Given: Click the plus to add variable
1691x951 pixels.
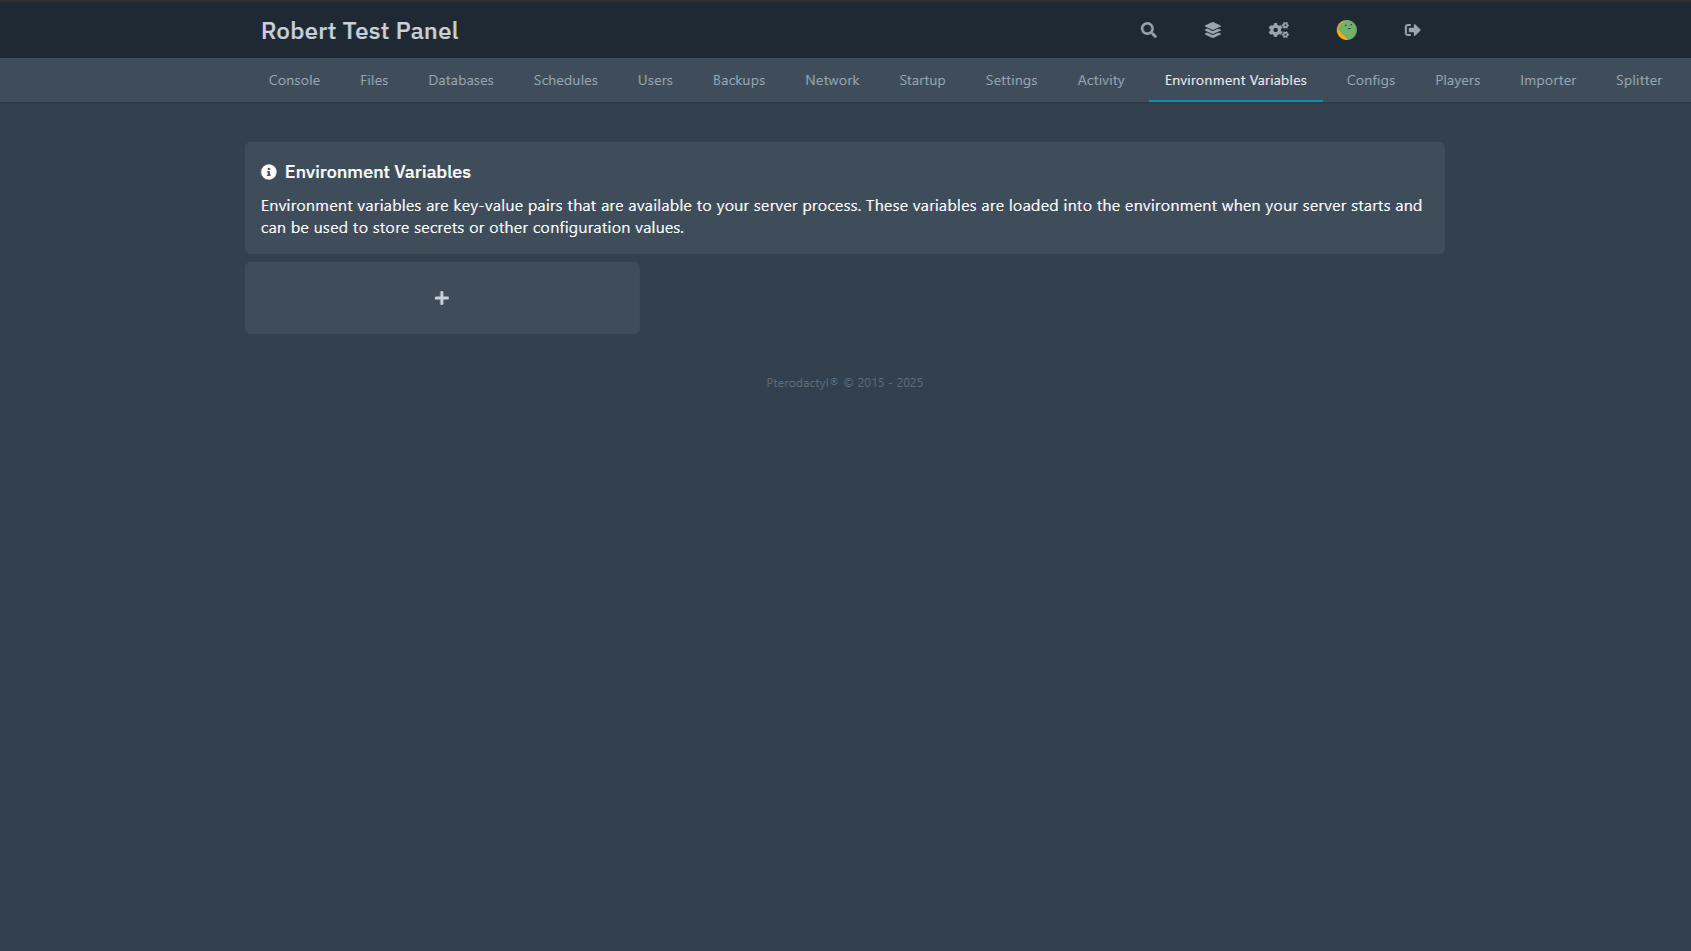Looking at the screenshot, I should pos(442,298).
